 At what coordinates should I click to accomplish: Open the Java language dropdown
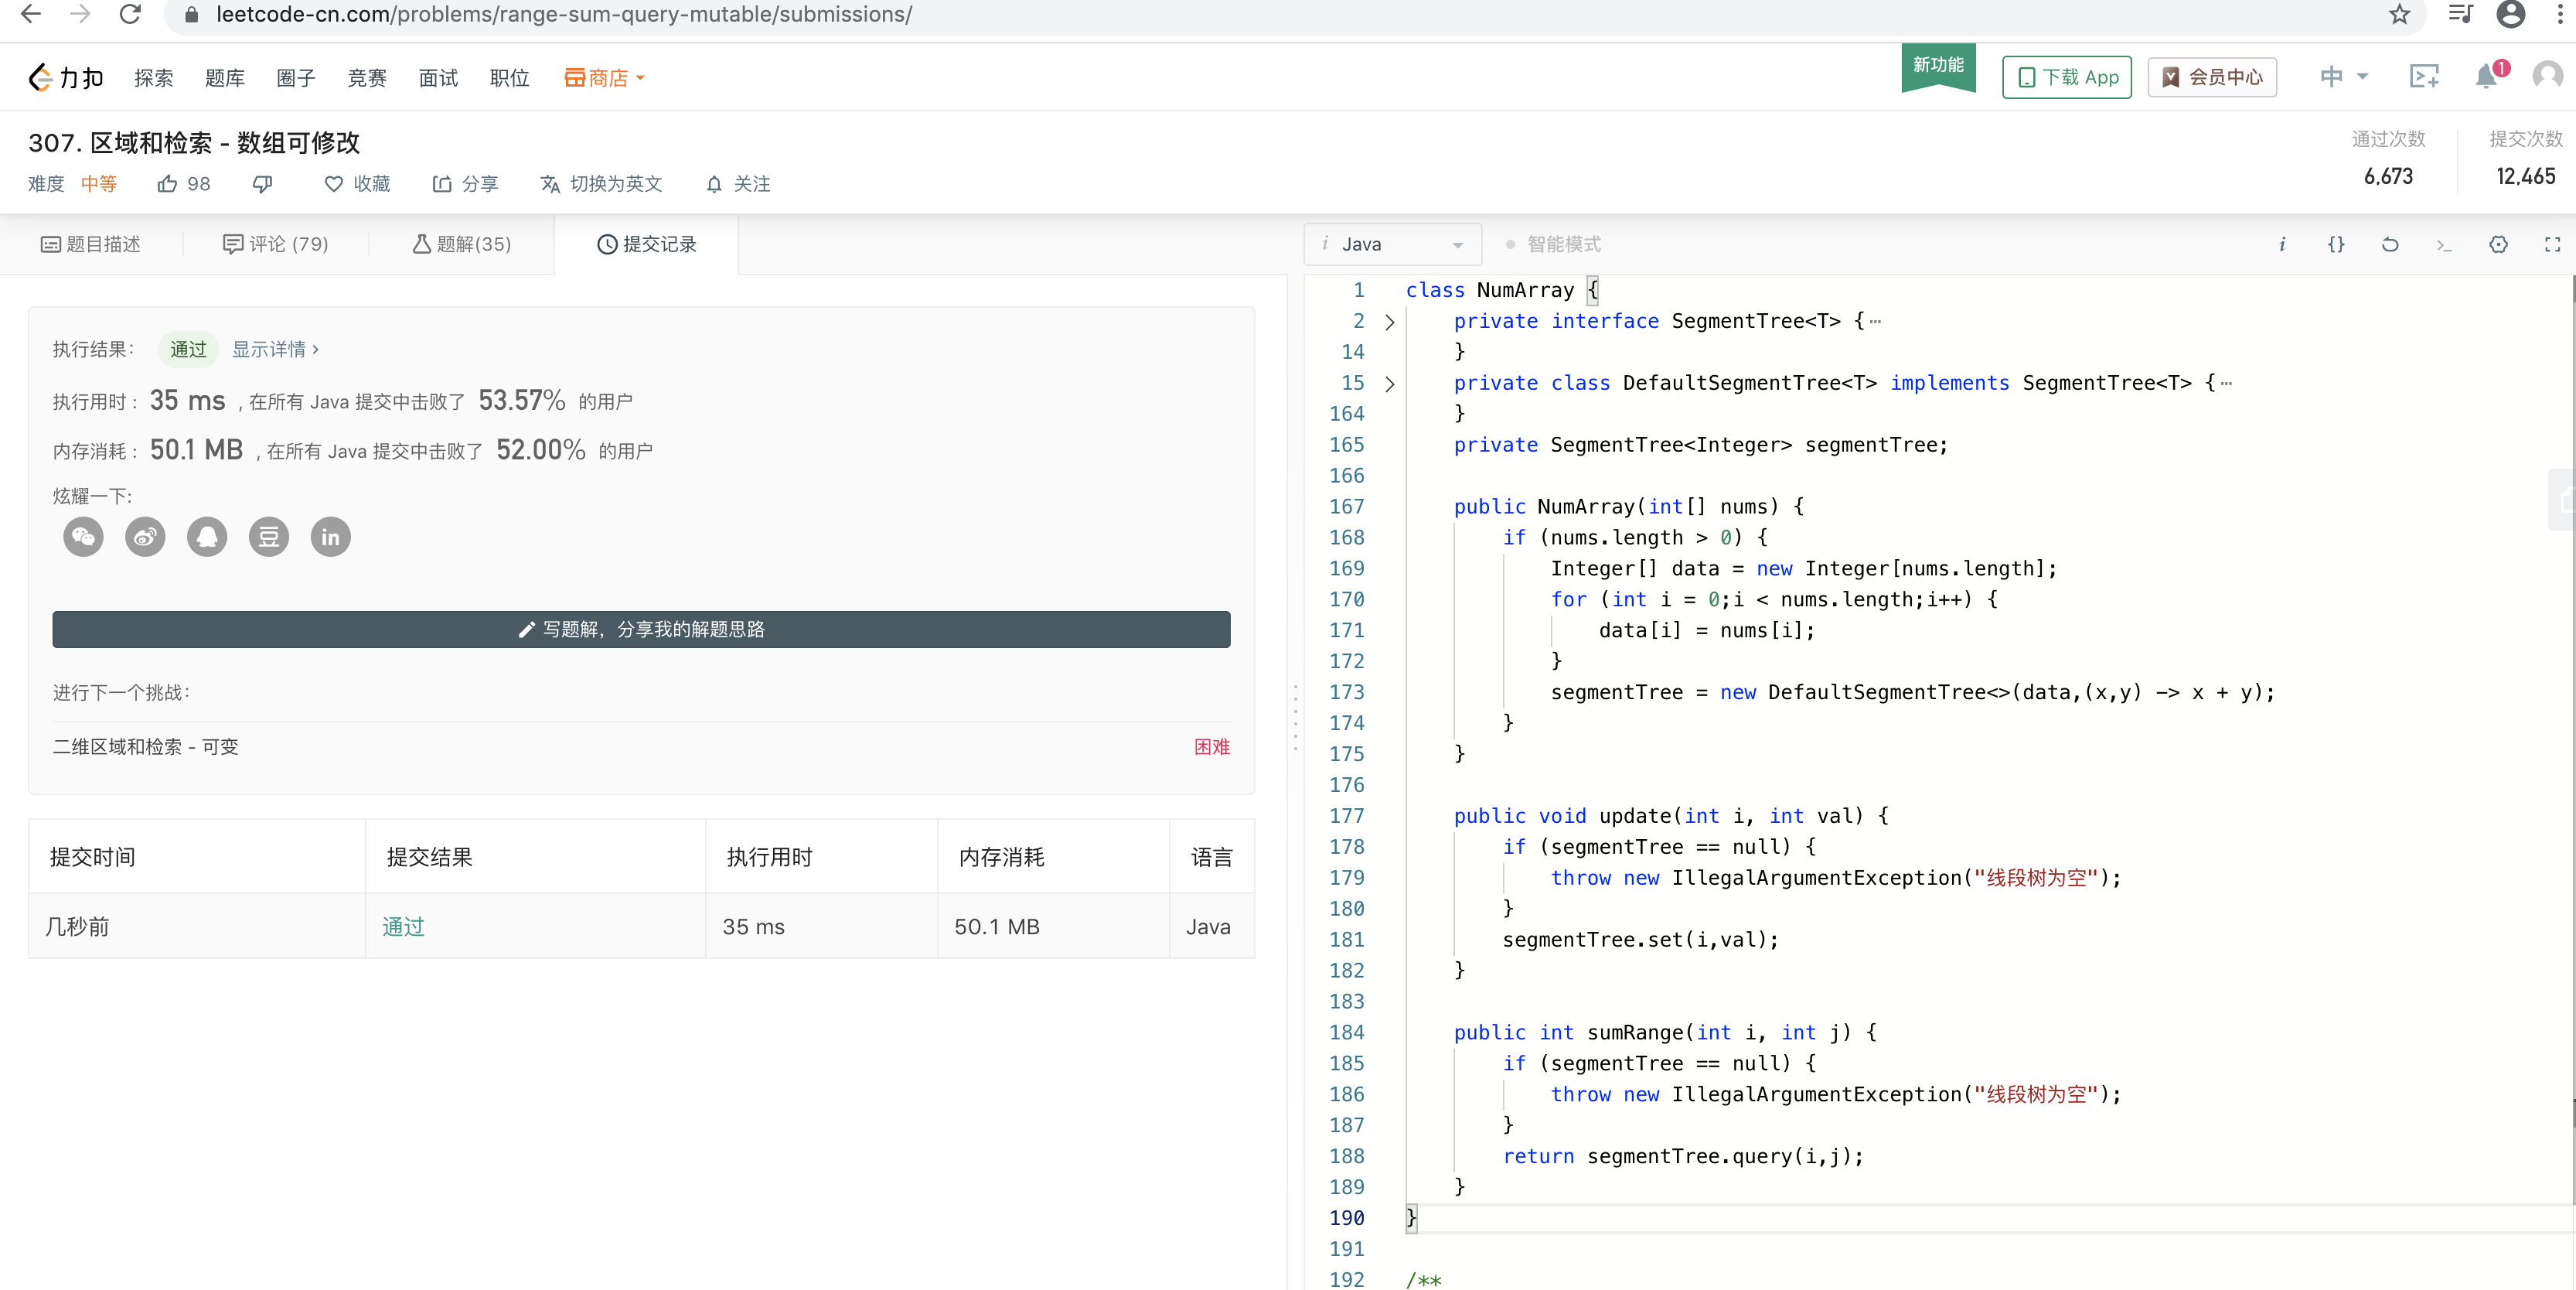coord(1392,244)
